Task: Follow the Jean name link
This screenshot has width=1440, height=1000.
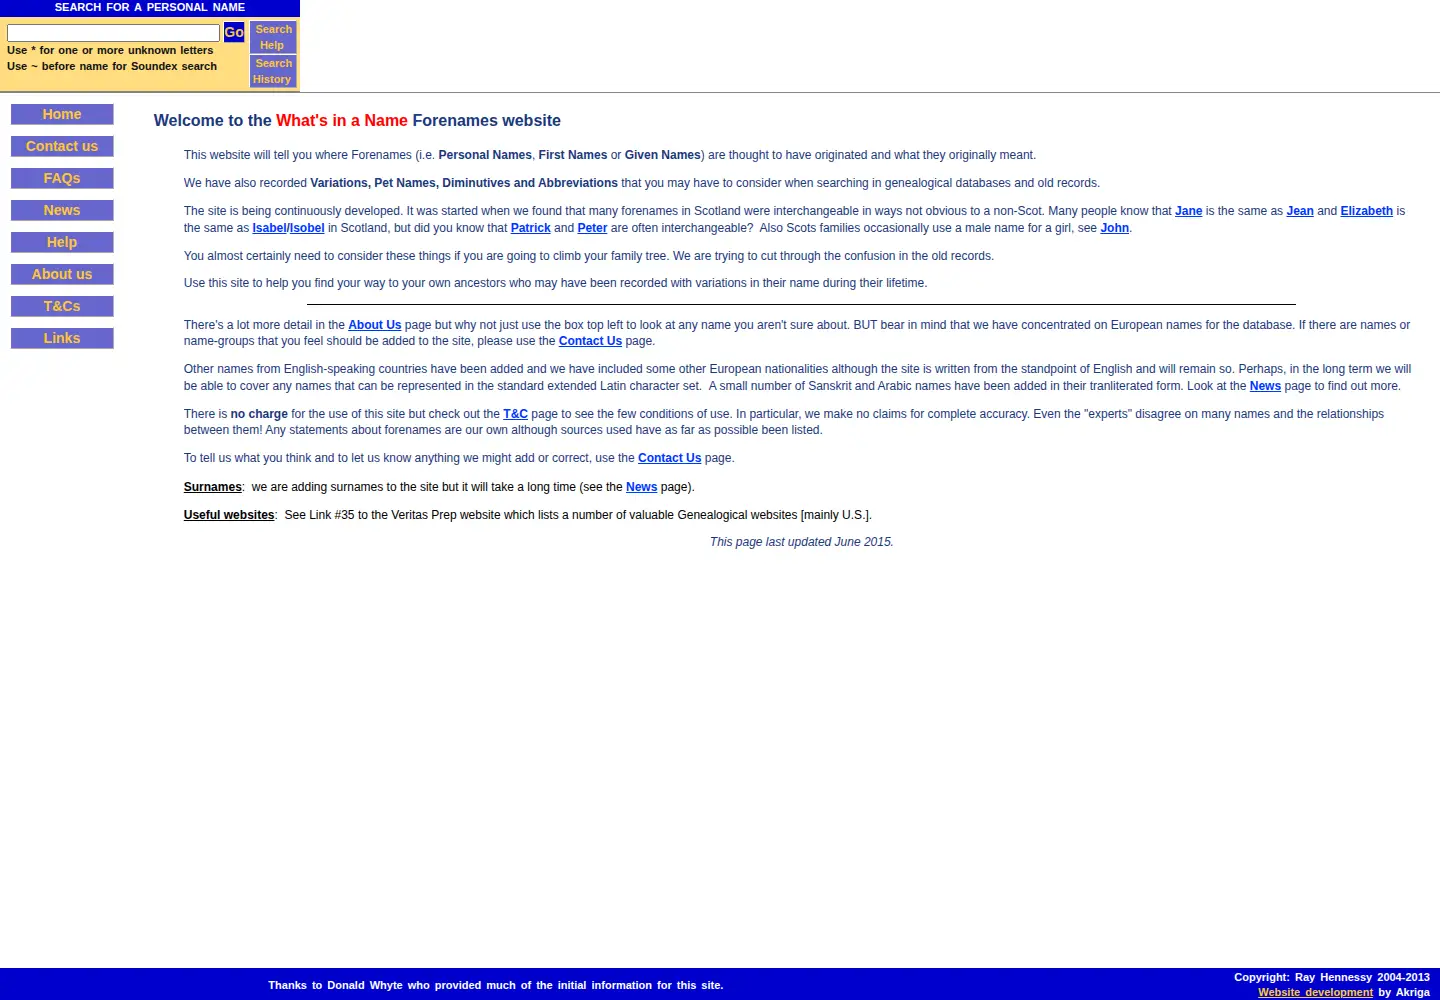Action: tap(1300, 211)
